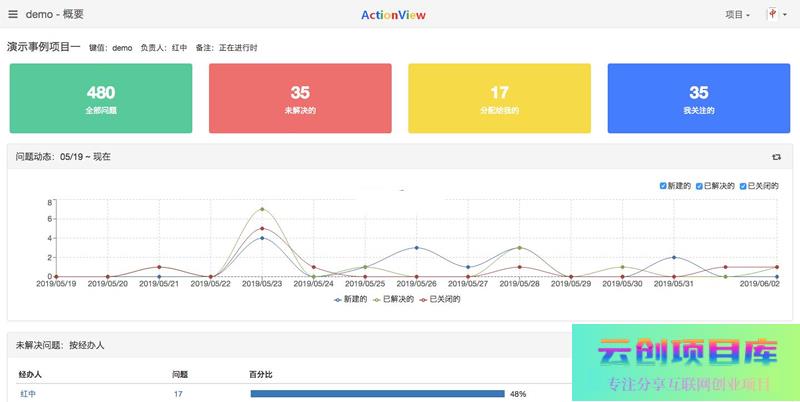Viewport: 800px width, 402px height.
Task: Click the 48% progress bar
Action: 378,394
